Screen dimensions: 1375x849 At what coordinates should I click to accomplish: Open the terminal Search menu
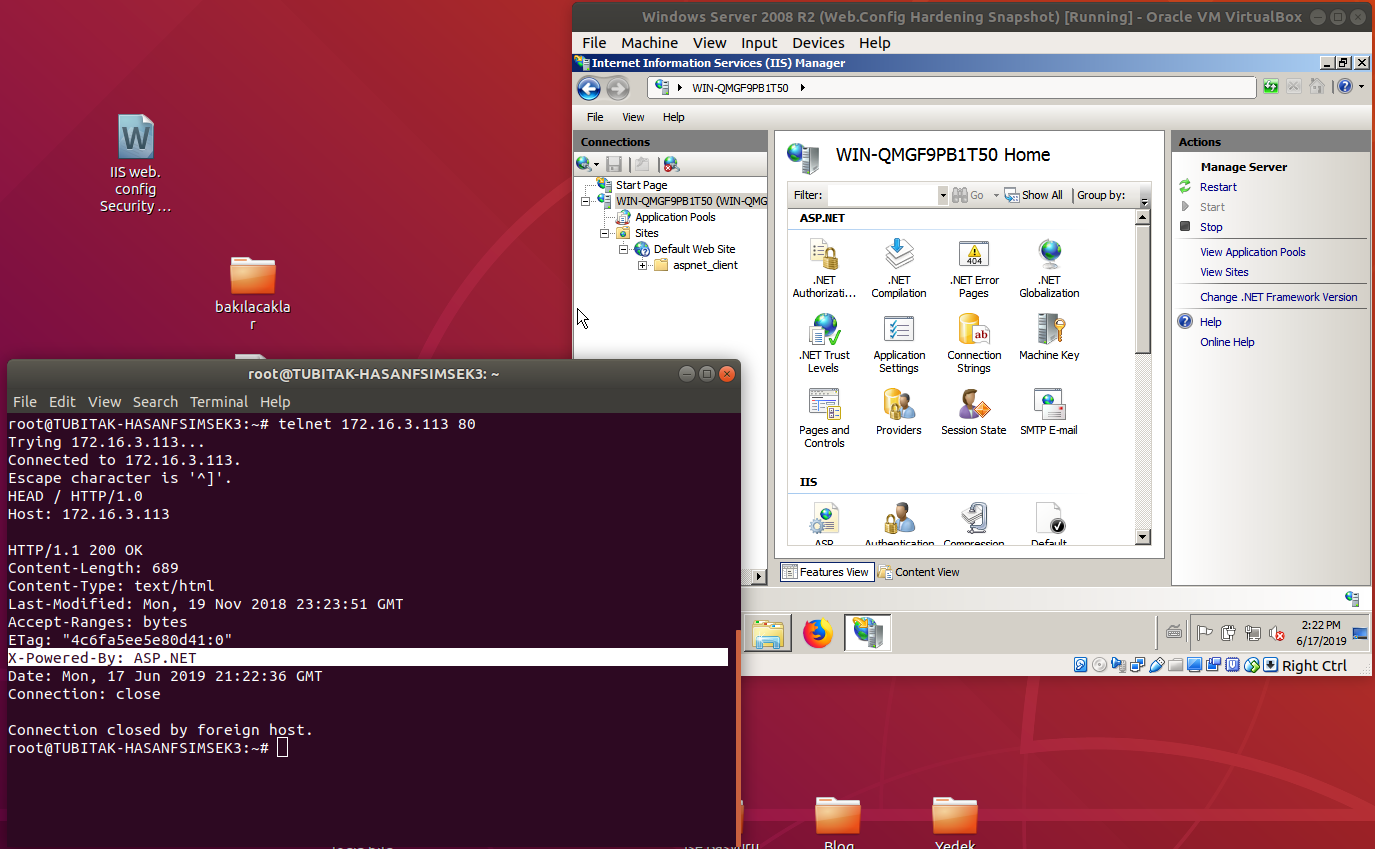point(155,402)
